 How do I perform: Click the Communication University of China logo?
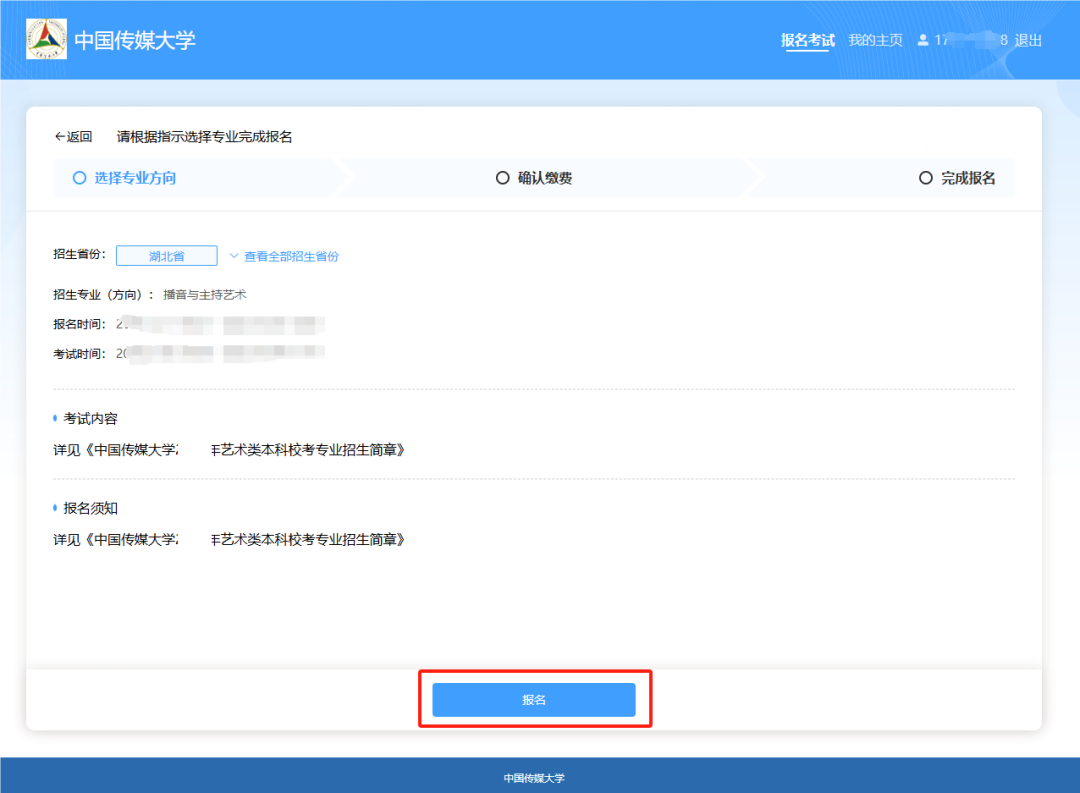pyautogui.click(x=46, y=40)
